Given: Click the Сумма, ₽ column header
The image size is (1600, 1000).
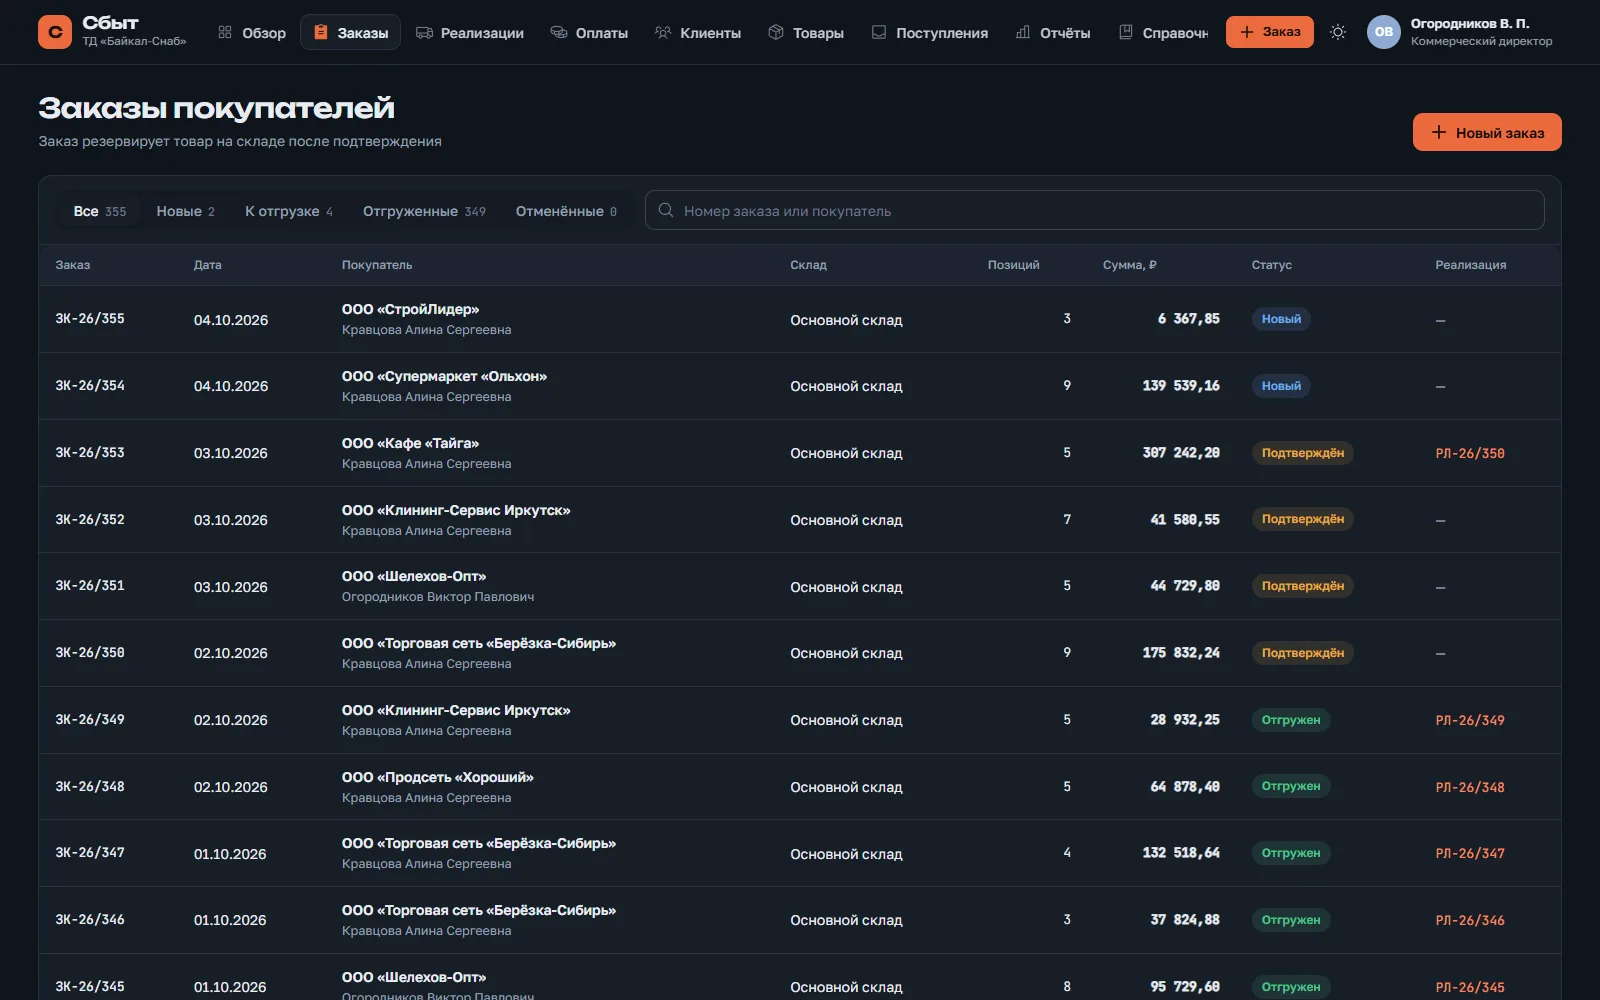Looking at the screenshot, I should [x=1130, y=265].
